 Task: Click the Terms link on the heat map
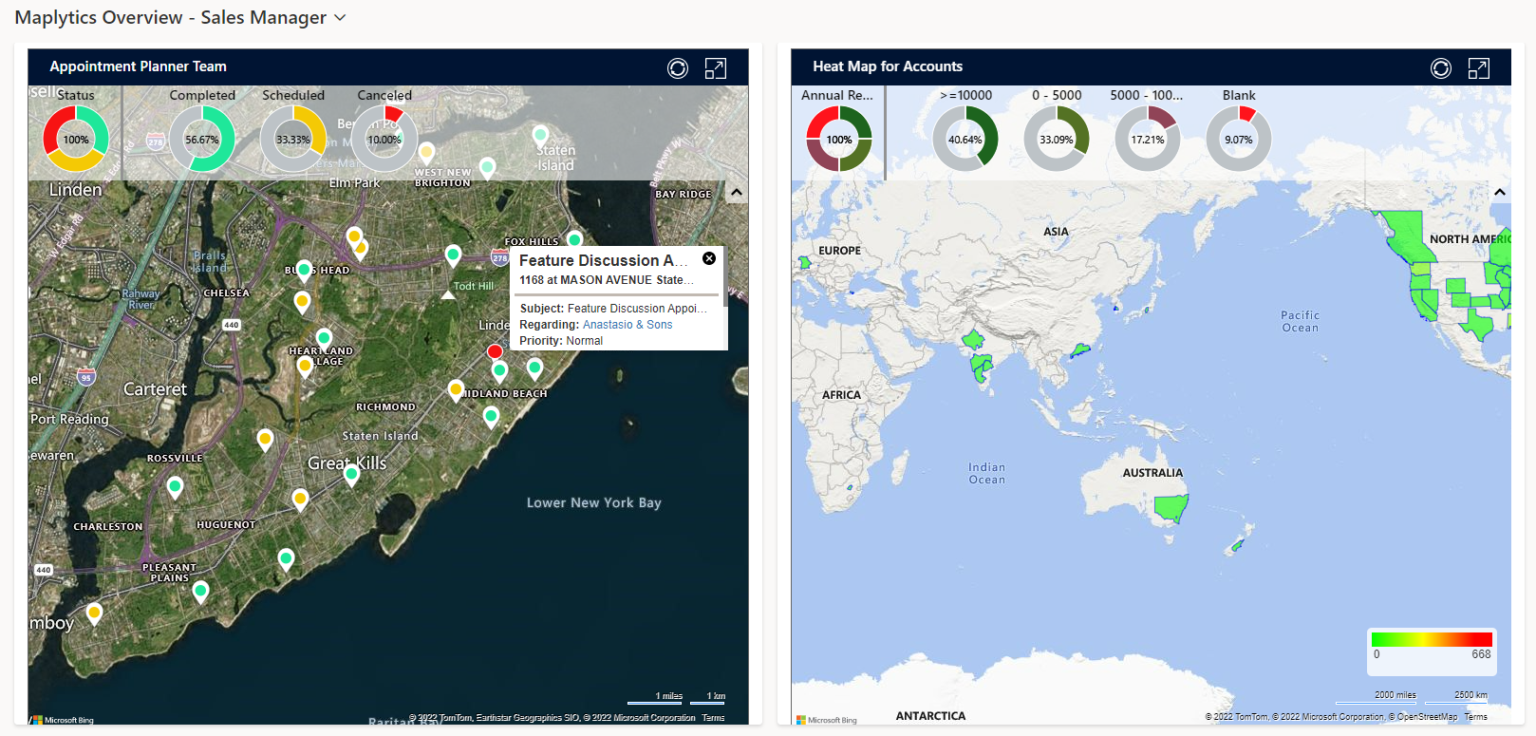1476,716
